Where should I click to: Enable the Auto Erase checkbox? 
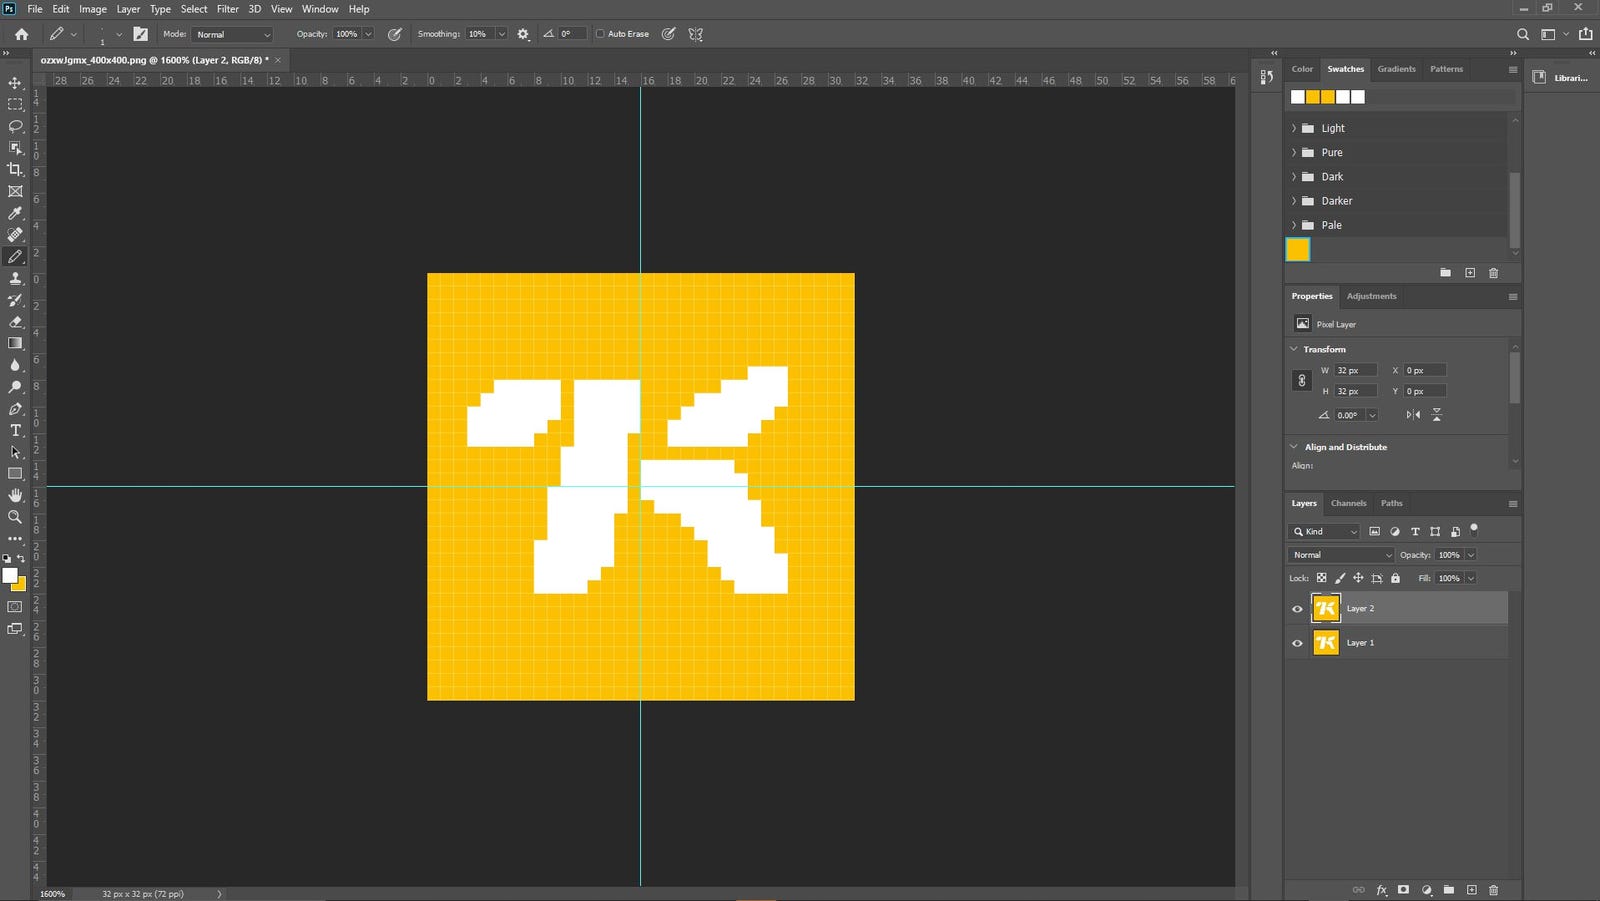coord(600,34)
